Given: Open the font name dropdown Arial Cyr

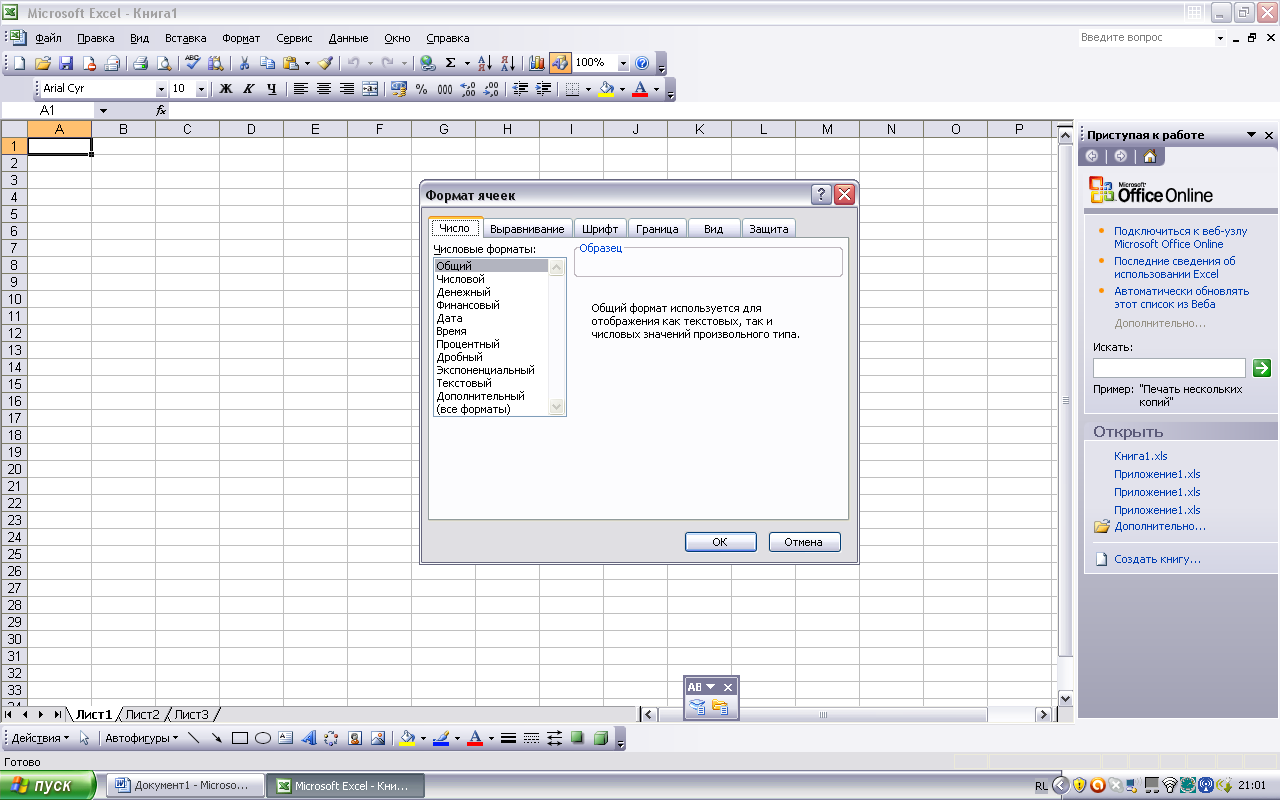Looking at the screenshot, I should click(161, 89).
